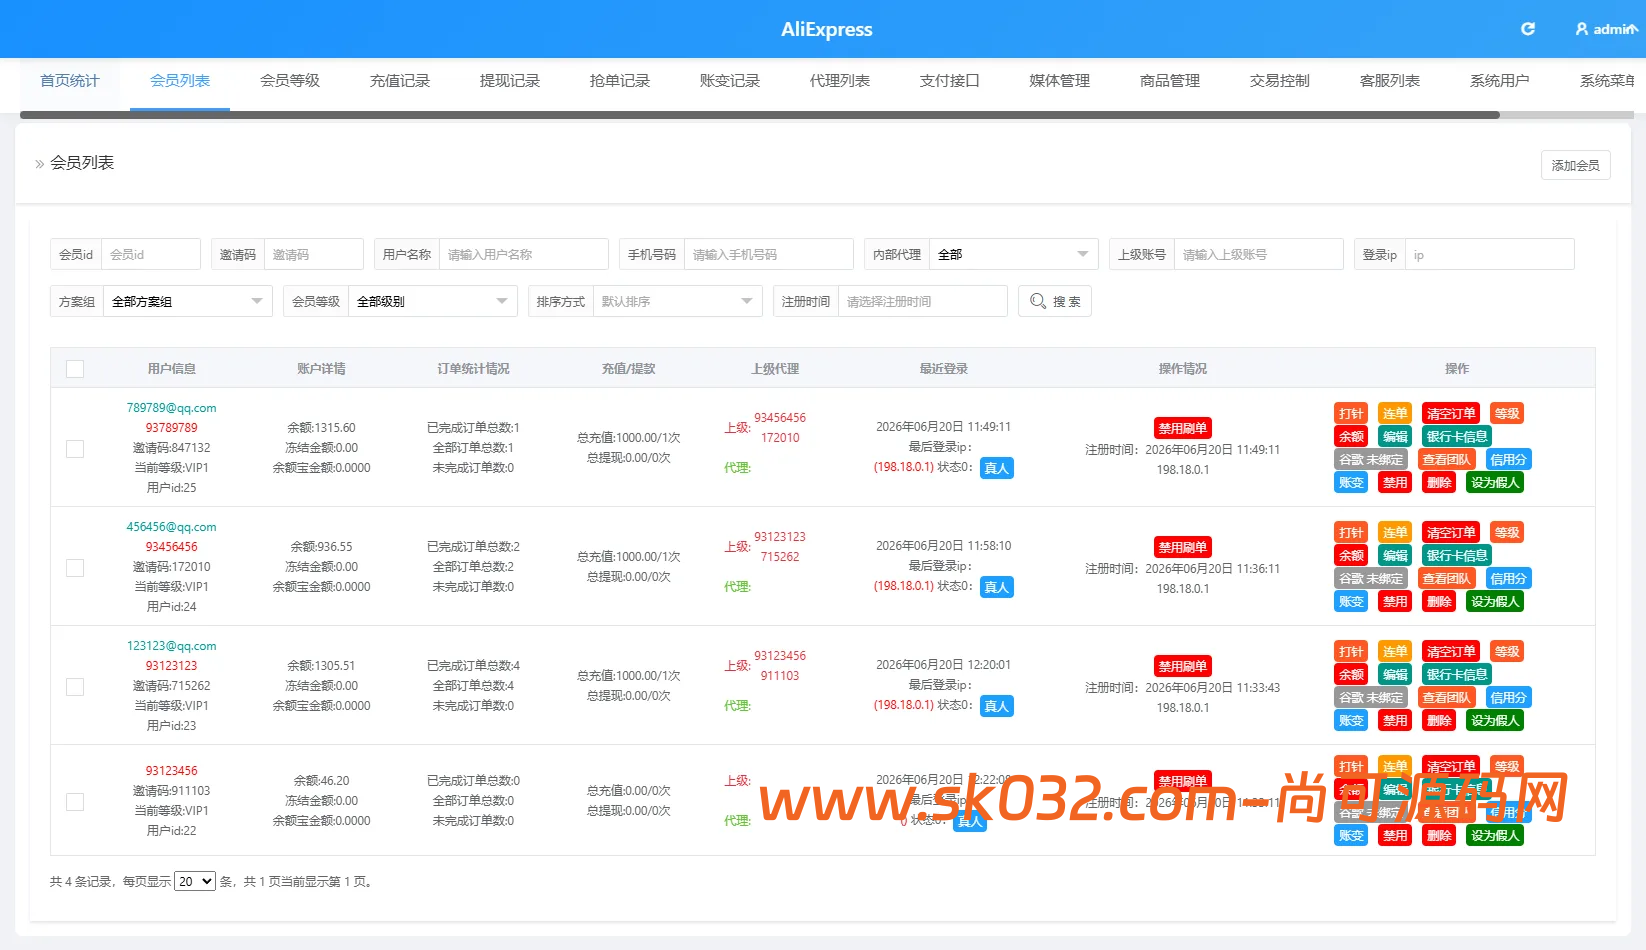This screenshot has height=950, width=1646.
Task: Click superior account number 93456456
Action: tap(780, 418)
